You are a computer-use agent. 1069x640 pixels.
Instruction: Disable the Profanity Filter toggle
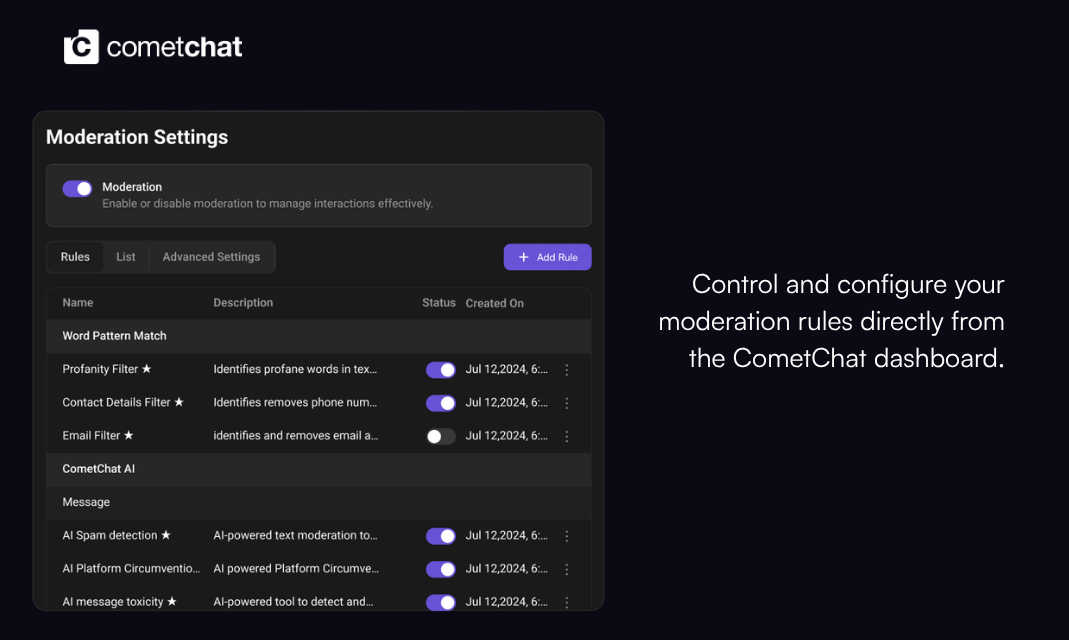pyautogui.click(x=440, y=369)
